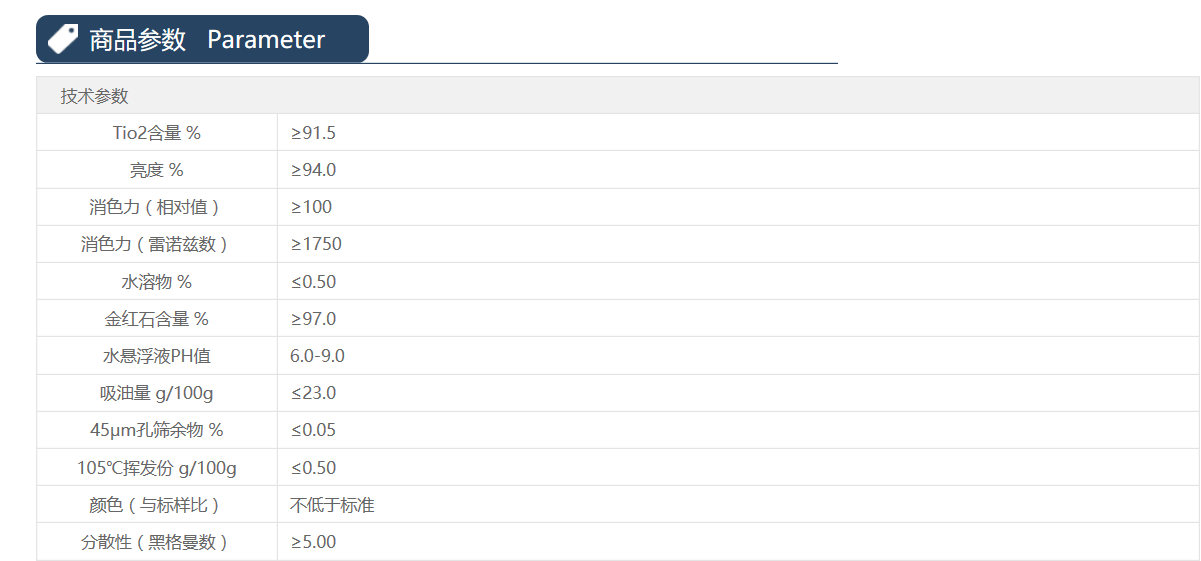Select the ≥100 value cell
The height and width of the screenshot is (561, 1201).
click(311, 207)
